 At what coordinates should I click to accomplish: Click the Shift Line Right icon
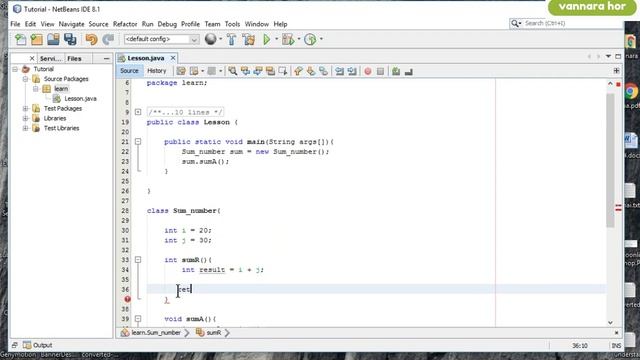pos(352,71)
